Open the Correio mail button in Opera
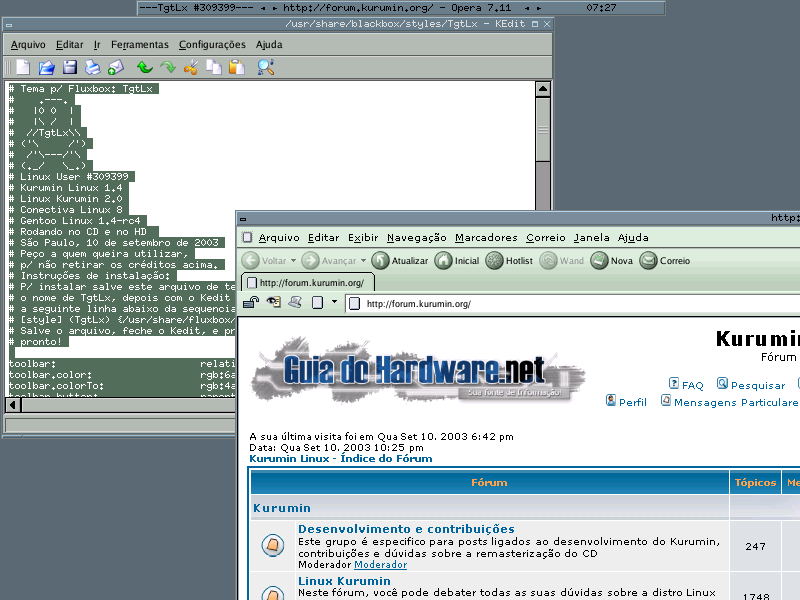 [665, 261]
